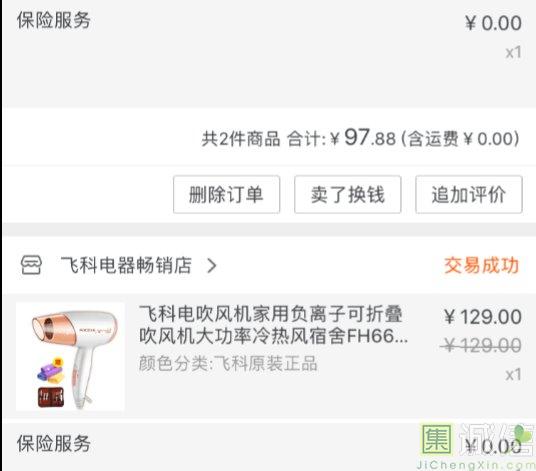Click the green 集 watermark logo
The image size is (536, 471).
pyautogui.click(x=437, y=439)
